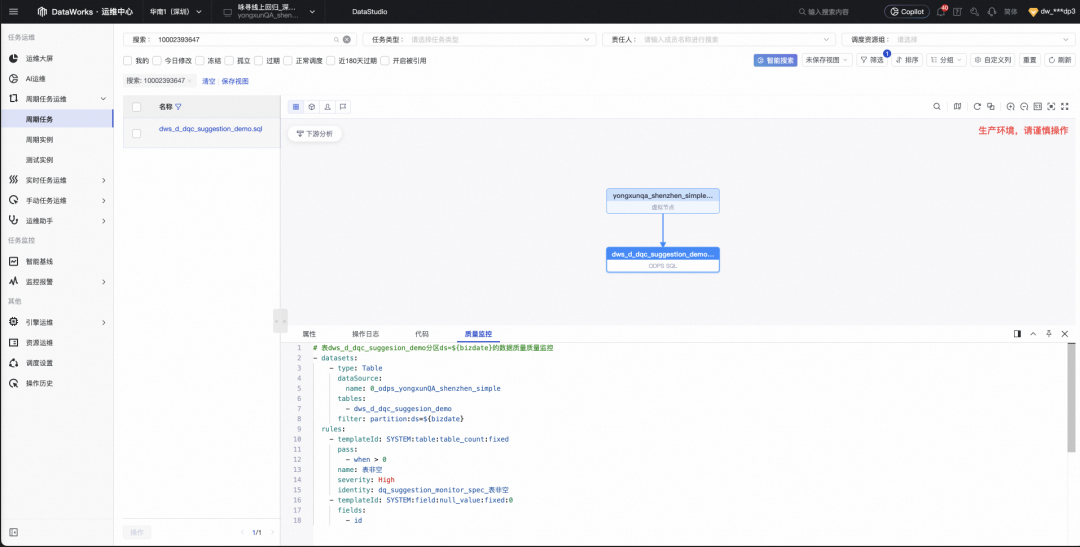Click the 智能搜索 button
This screenshot has height=547, width=1080.
click(776, 61)
